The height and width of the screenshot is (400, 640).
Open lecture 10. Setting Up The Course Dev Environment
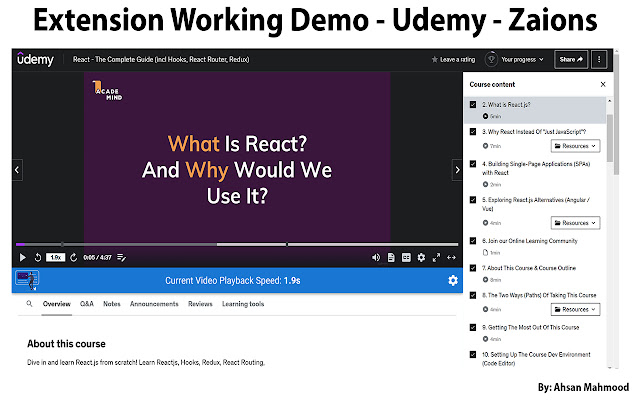click(536, 359)
